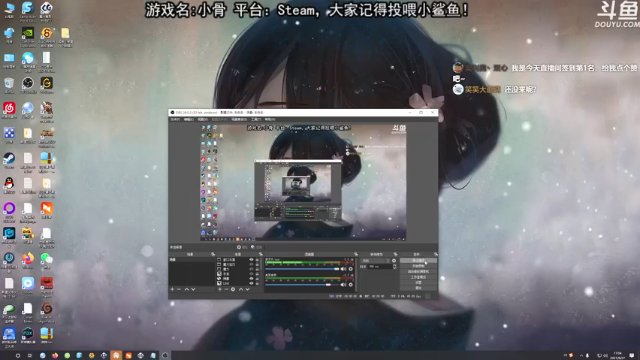This screenshot has height=360, width=640.
Task: Click Settings button in Controls panel
Action: tap(418, 282)
